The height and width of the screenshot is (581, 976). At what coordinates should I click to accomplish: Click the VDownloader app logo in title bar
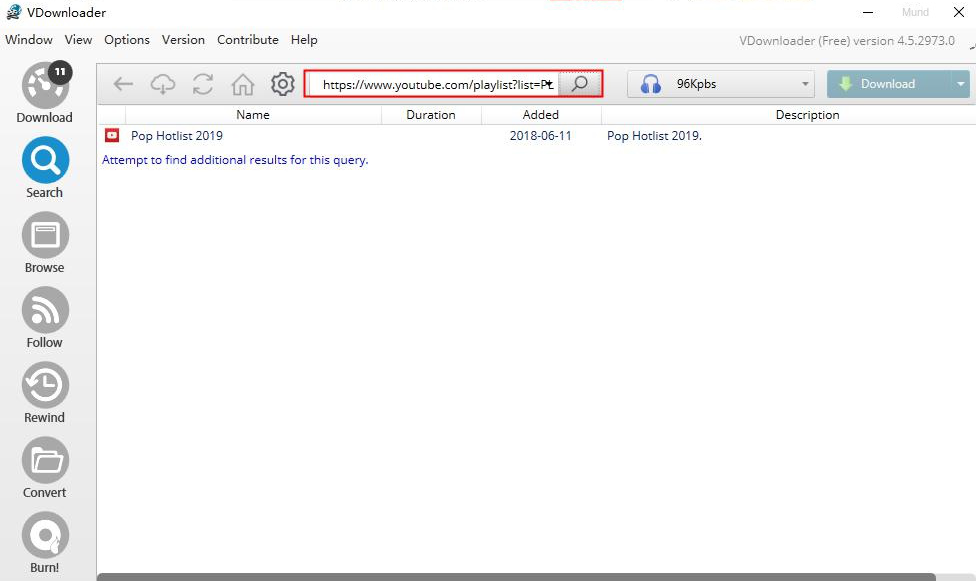click(13, 12)
